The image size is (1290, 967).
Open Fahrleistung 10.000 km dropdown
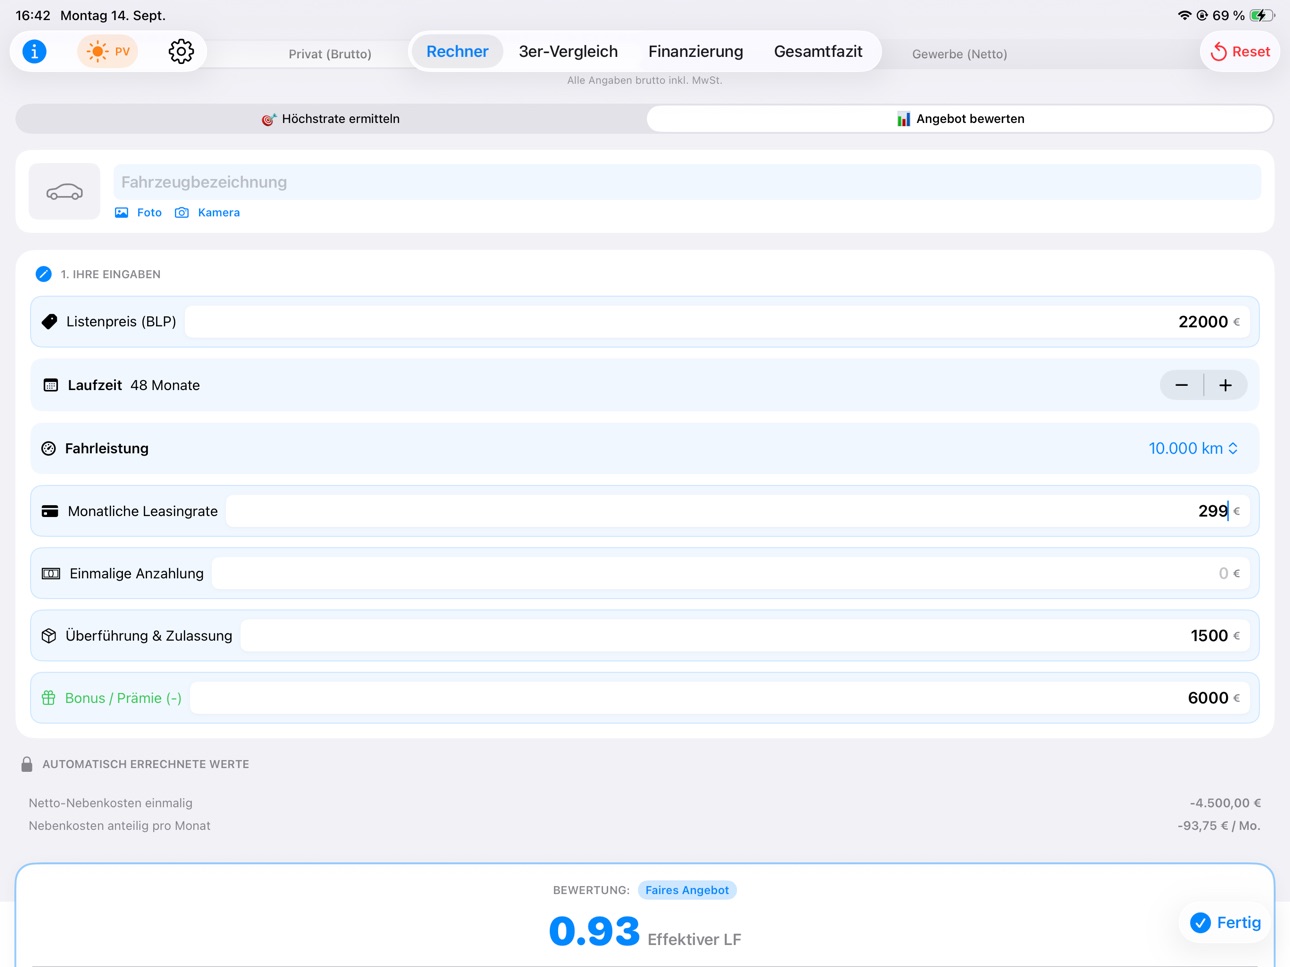pos(1194,448)
